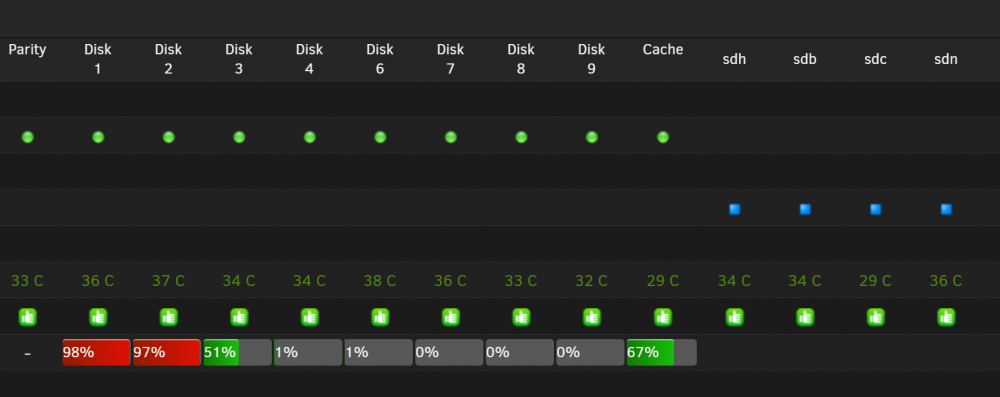Click the thumbs-up health icon for sdc

click(x=875, y=317)
